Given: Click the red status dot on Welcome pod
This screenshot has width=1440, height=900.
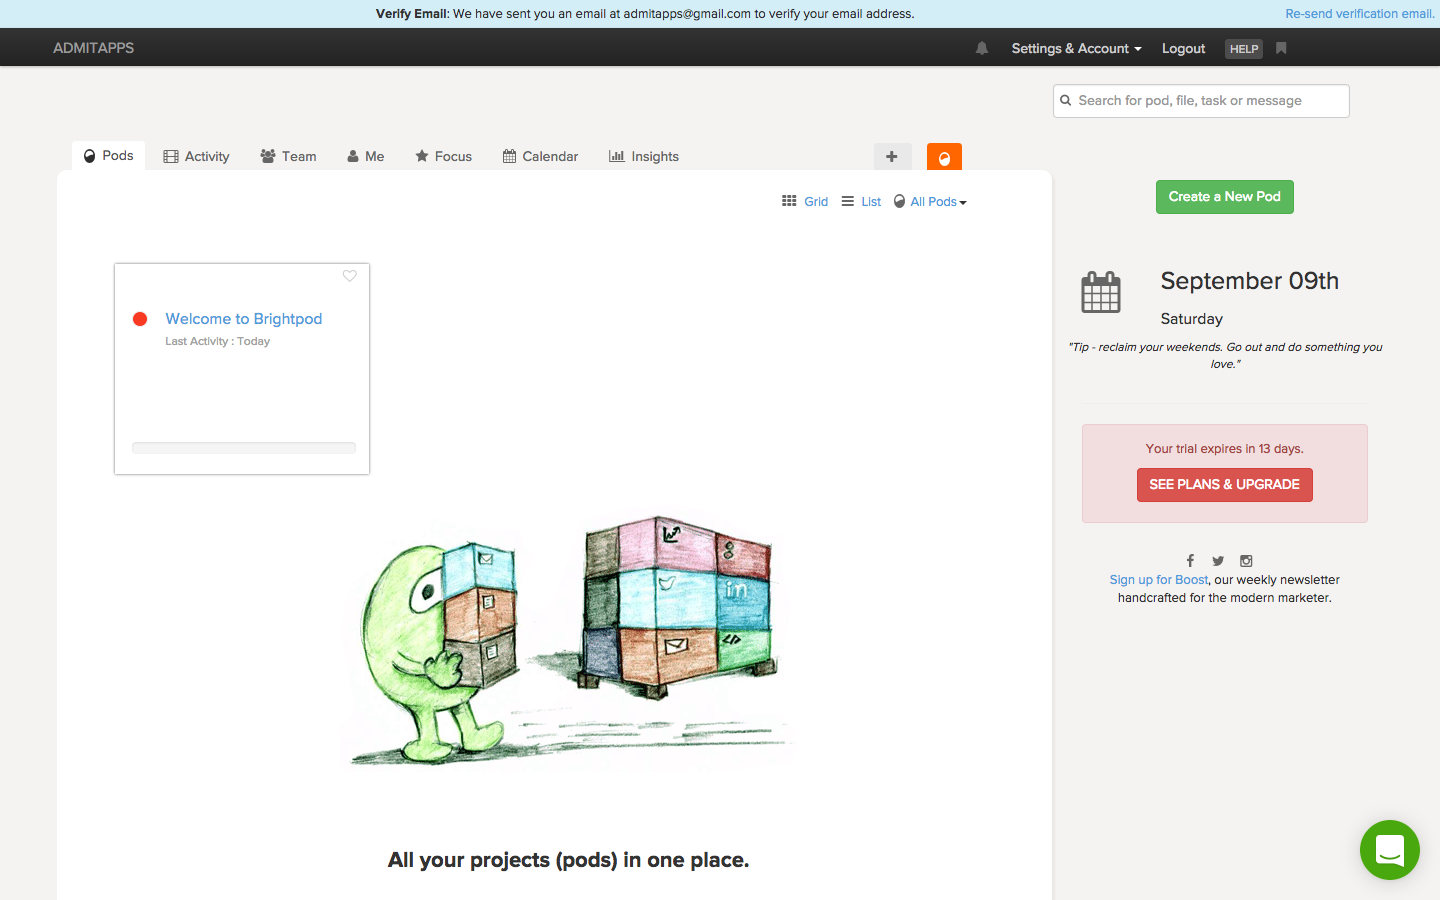Looking at the screenshot, I should (140, 319).
